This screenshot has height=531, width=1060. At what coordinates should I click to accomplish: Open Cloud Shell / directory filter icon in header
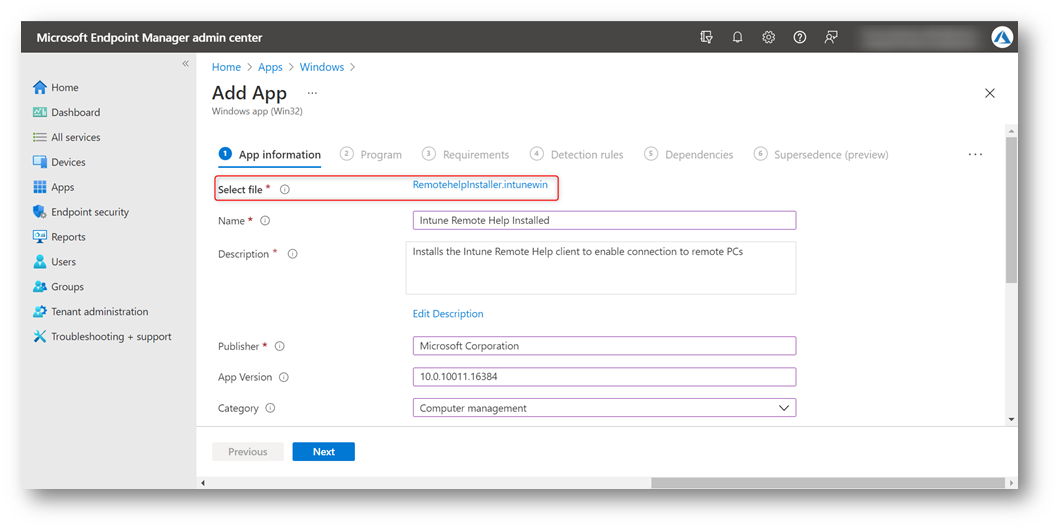coord(706,37)
